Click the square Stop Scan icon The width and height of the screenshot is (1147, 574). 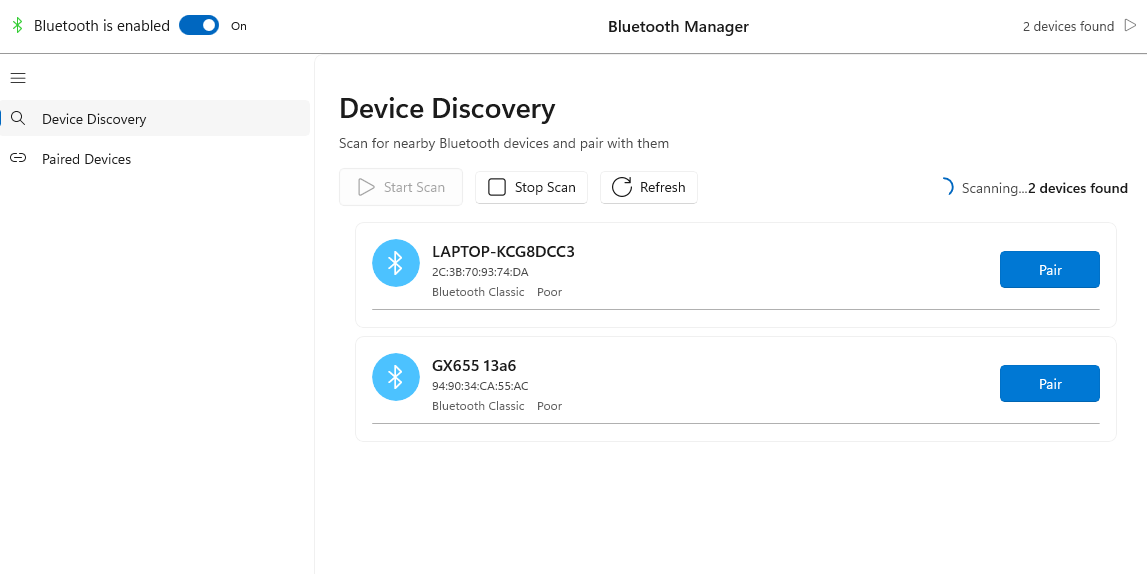(x=497, y=187)
